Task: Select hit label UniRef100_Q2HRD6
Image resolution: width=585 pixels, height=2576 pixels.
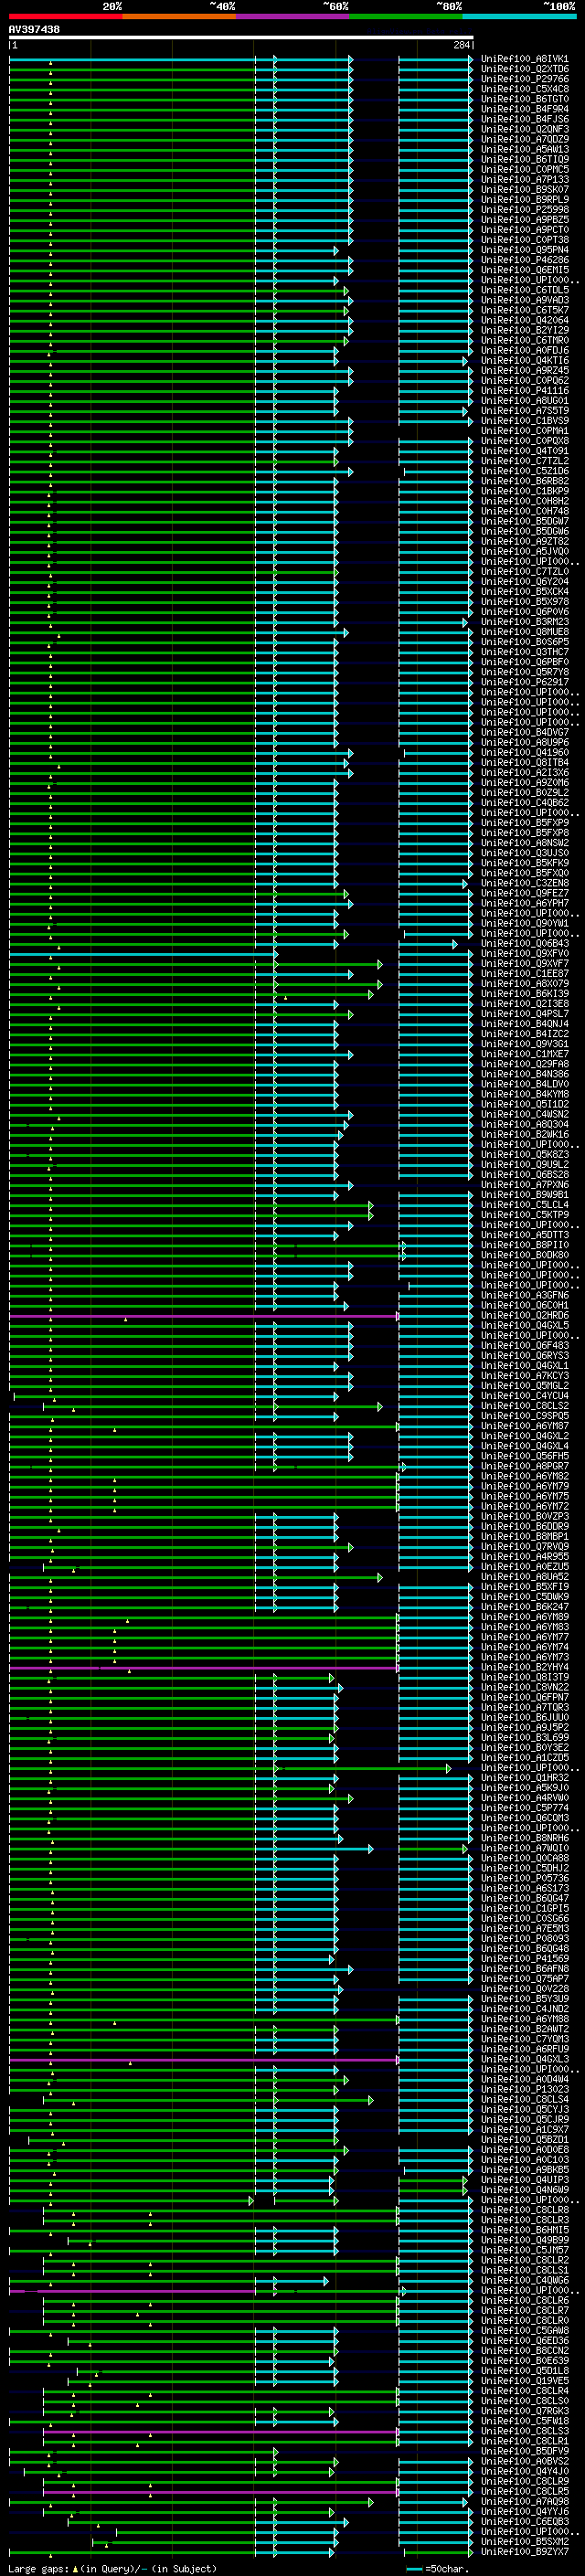Action: [x=525, y=1315]
